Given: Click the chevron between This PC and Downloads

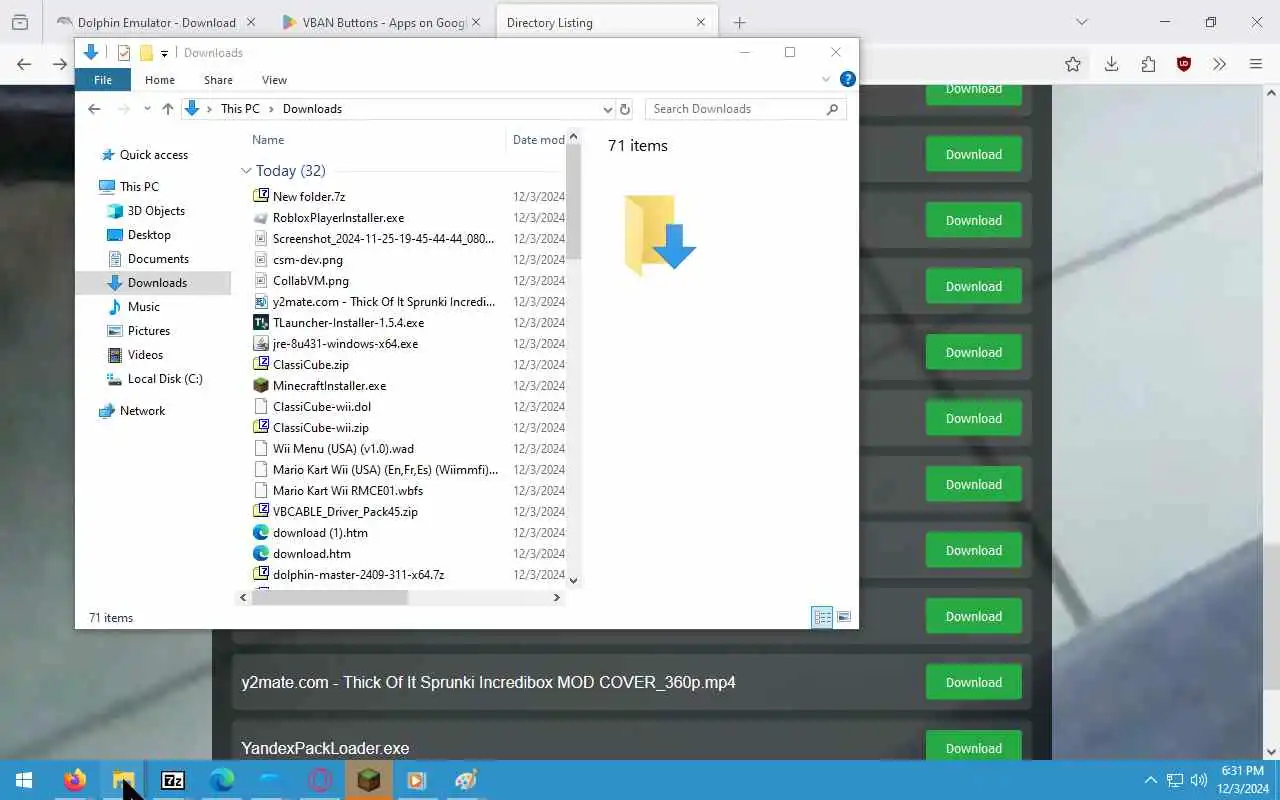Looking at the screenshot, I should [271, 109].
